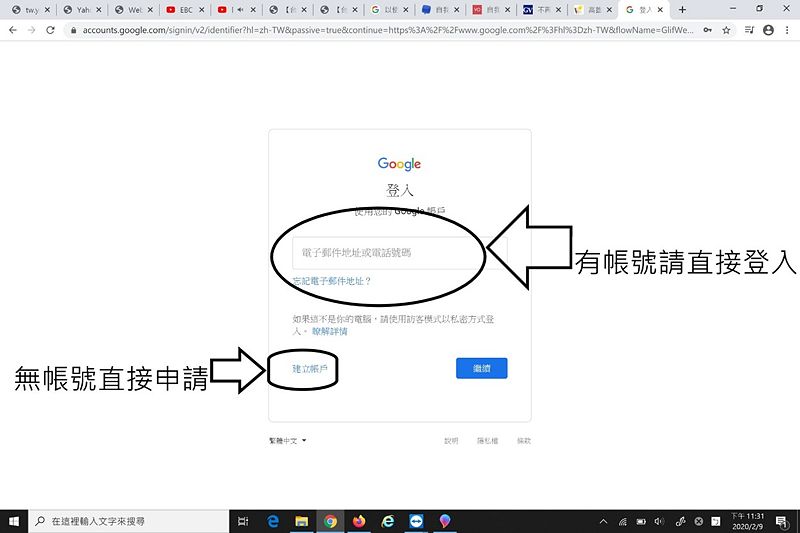800x533 pixels.
Task: Close the active 登入 tab
Action: (660, 10)
